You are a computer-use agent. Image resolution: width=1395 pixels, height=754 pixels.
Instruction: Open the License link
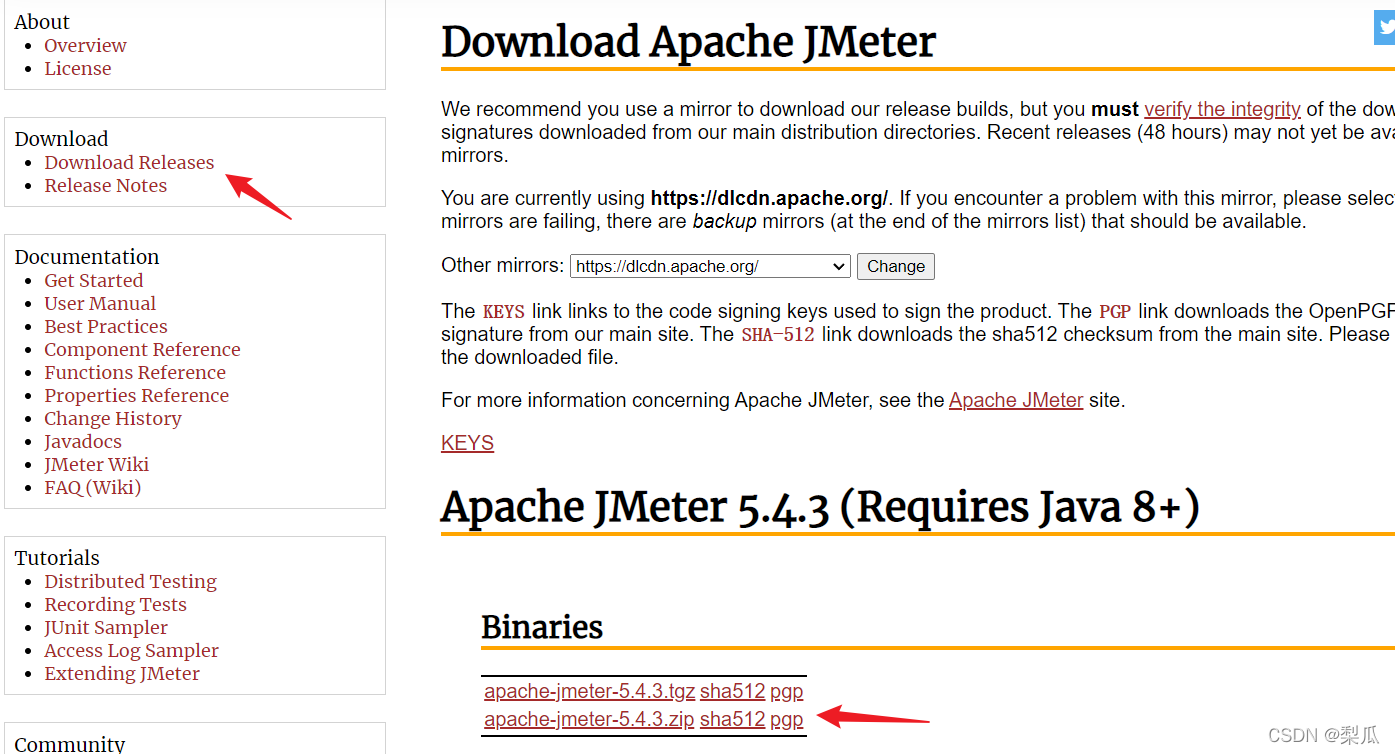click(78, 68)
